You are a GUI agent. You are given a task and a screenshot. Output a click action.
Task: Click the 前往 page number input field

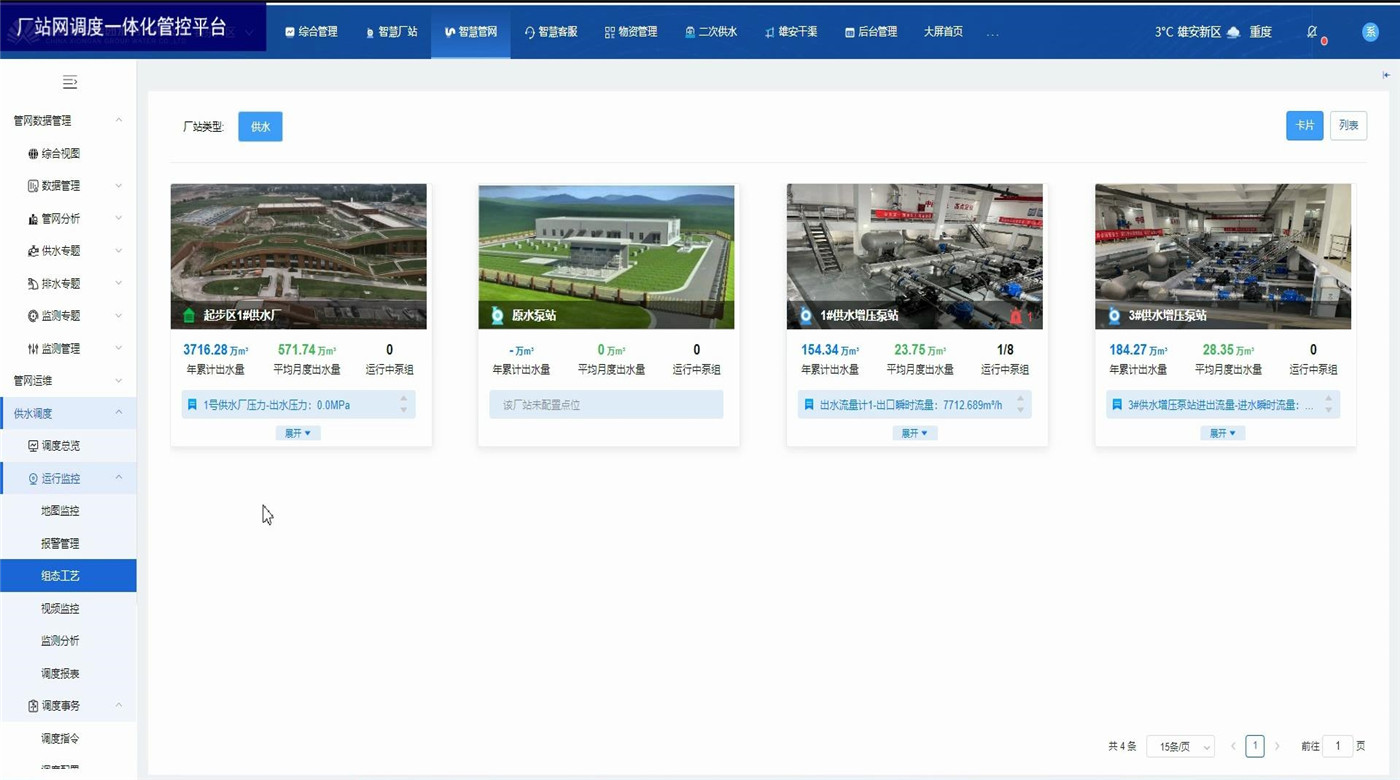tap(1337, 746)
